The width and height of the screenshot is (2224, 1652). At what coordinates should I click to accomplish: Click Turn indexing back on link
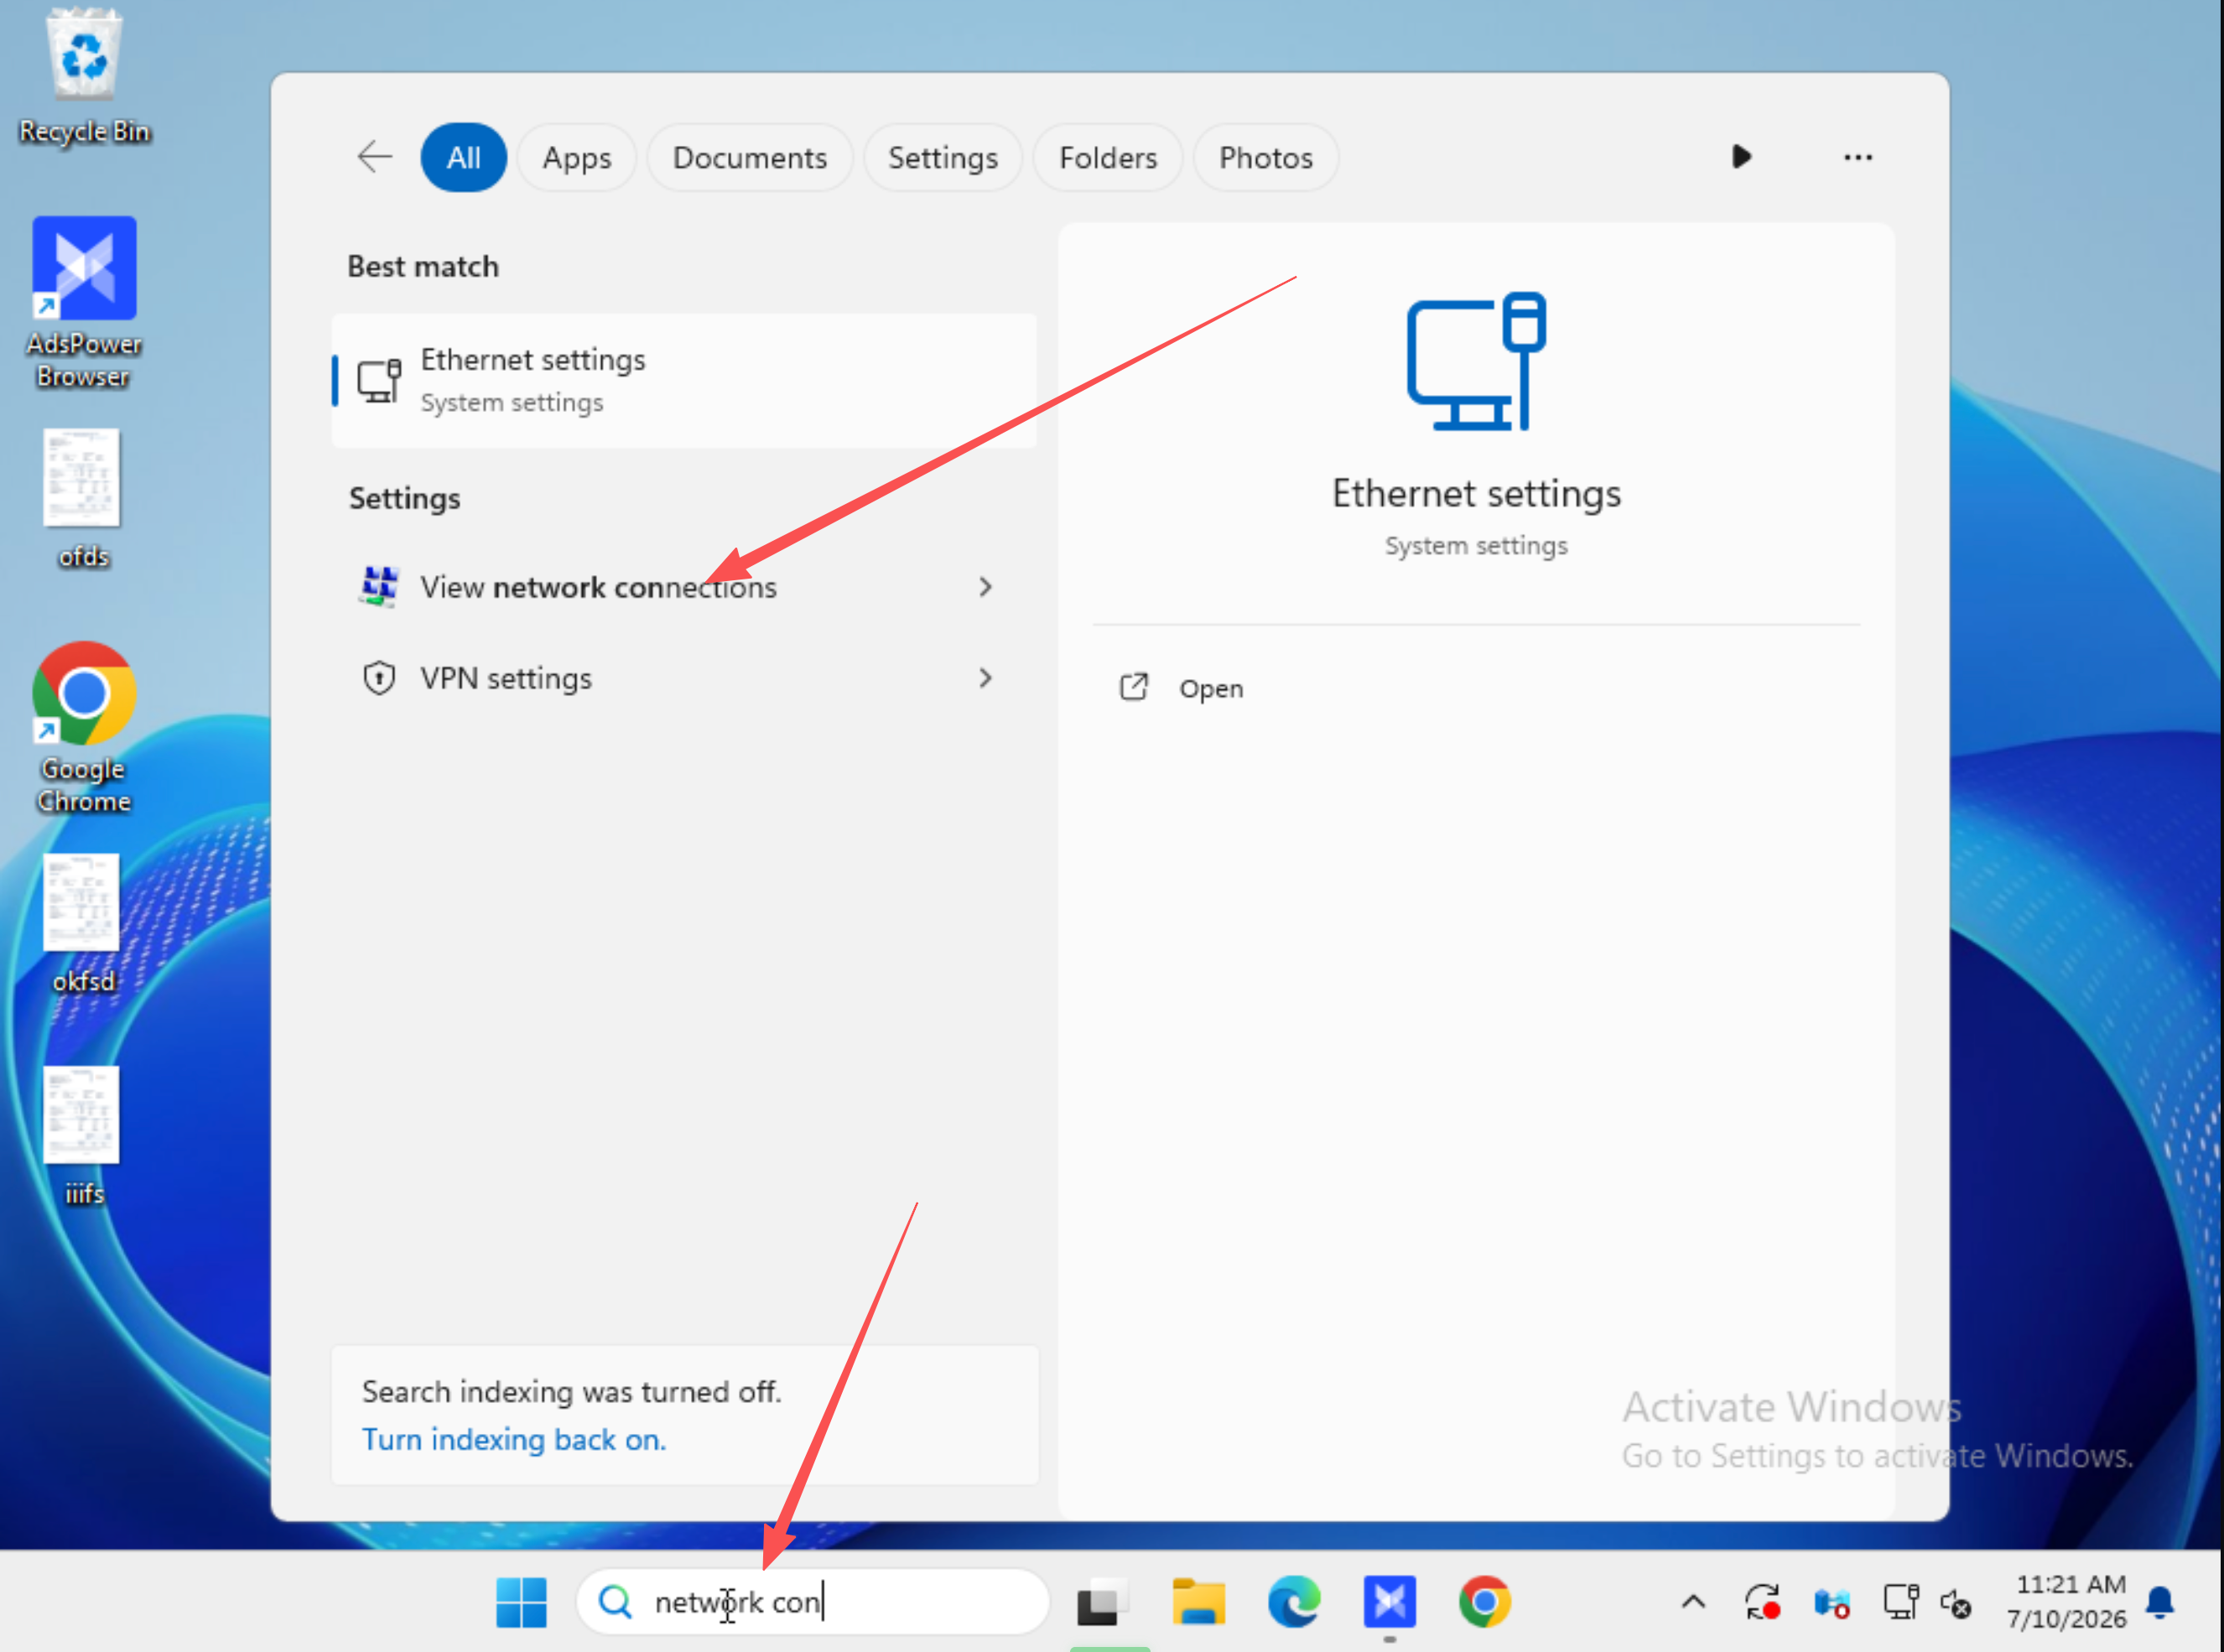[514, 1439]
